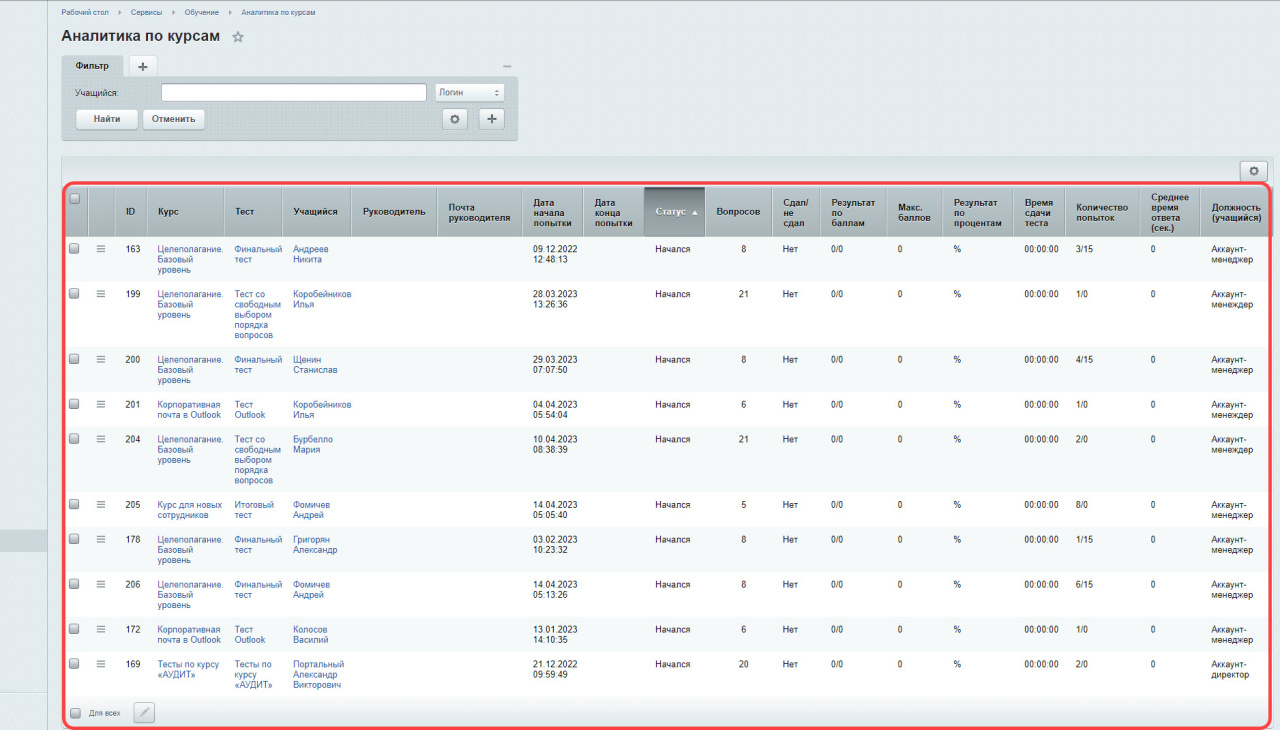
Task: Open row menu for ID 204
Action: [x=101, y=439]
